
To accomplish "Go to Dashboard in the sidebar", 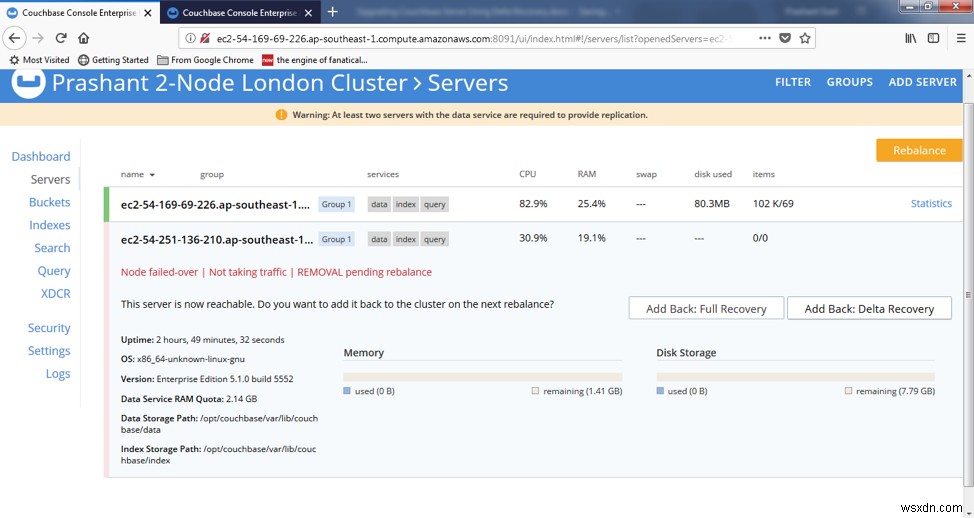I will pyautogui.click(x=40, y=157).
